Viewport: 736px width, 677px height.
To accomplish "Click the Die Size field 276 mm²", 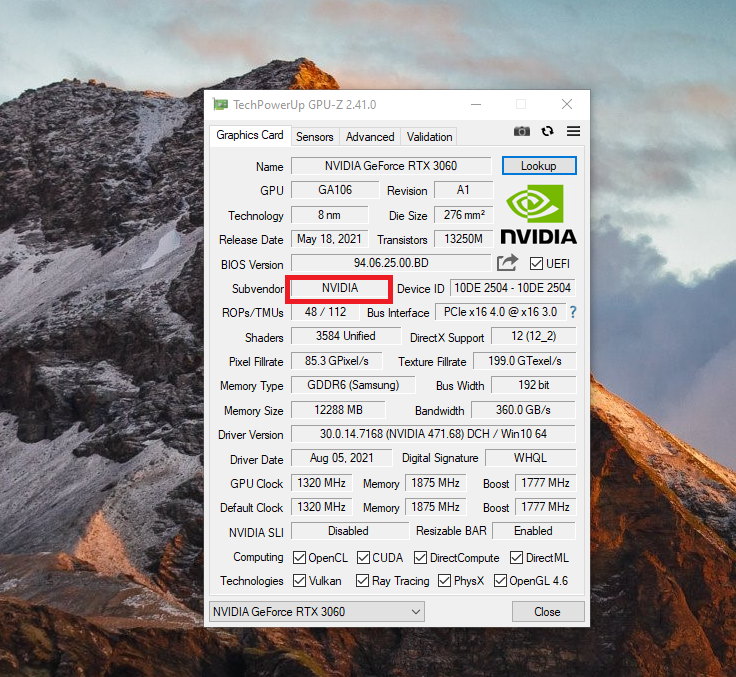I will tap(464, 215).
